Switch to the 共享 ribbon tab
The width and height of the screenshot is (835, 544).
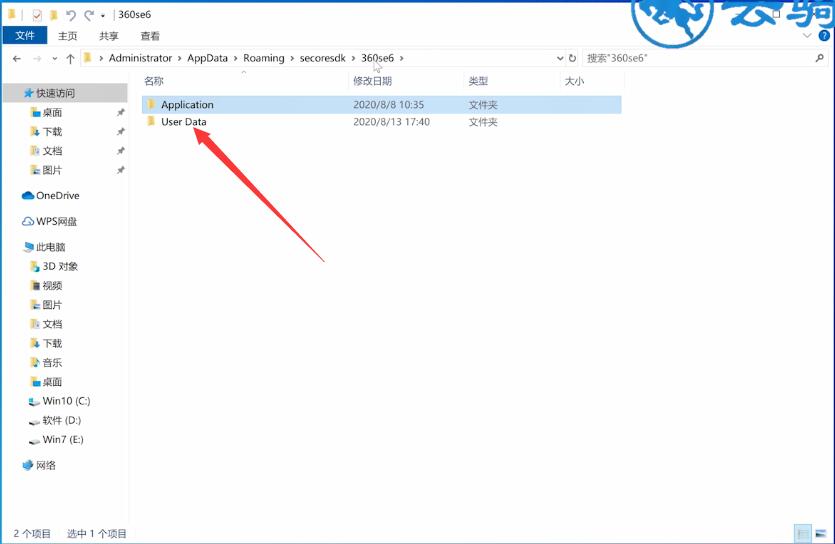click(109, 36)
